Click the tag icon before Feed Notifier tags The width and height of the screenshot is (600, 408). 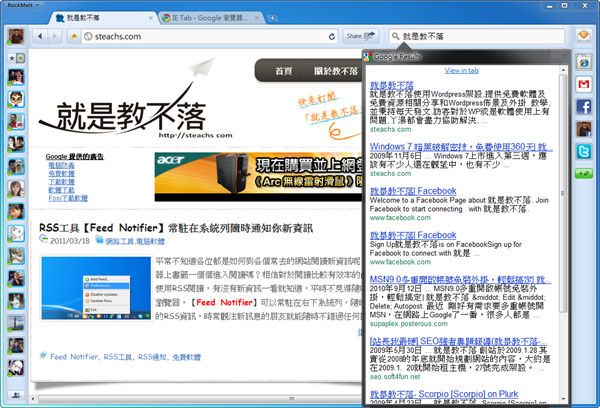(44, 355)
